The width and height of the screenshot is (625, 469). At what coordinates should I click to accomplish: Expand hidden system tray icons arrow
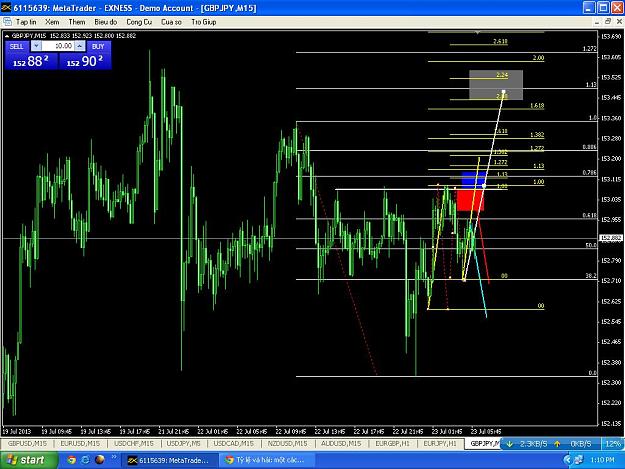[x=567, y=460]
